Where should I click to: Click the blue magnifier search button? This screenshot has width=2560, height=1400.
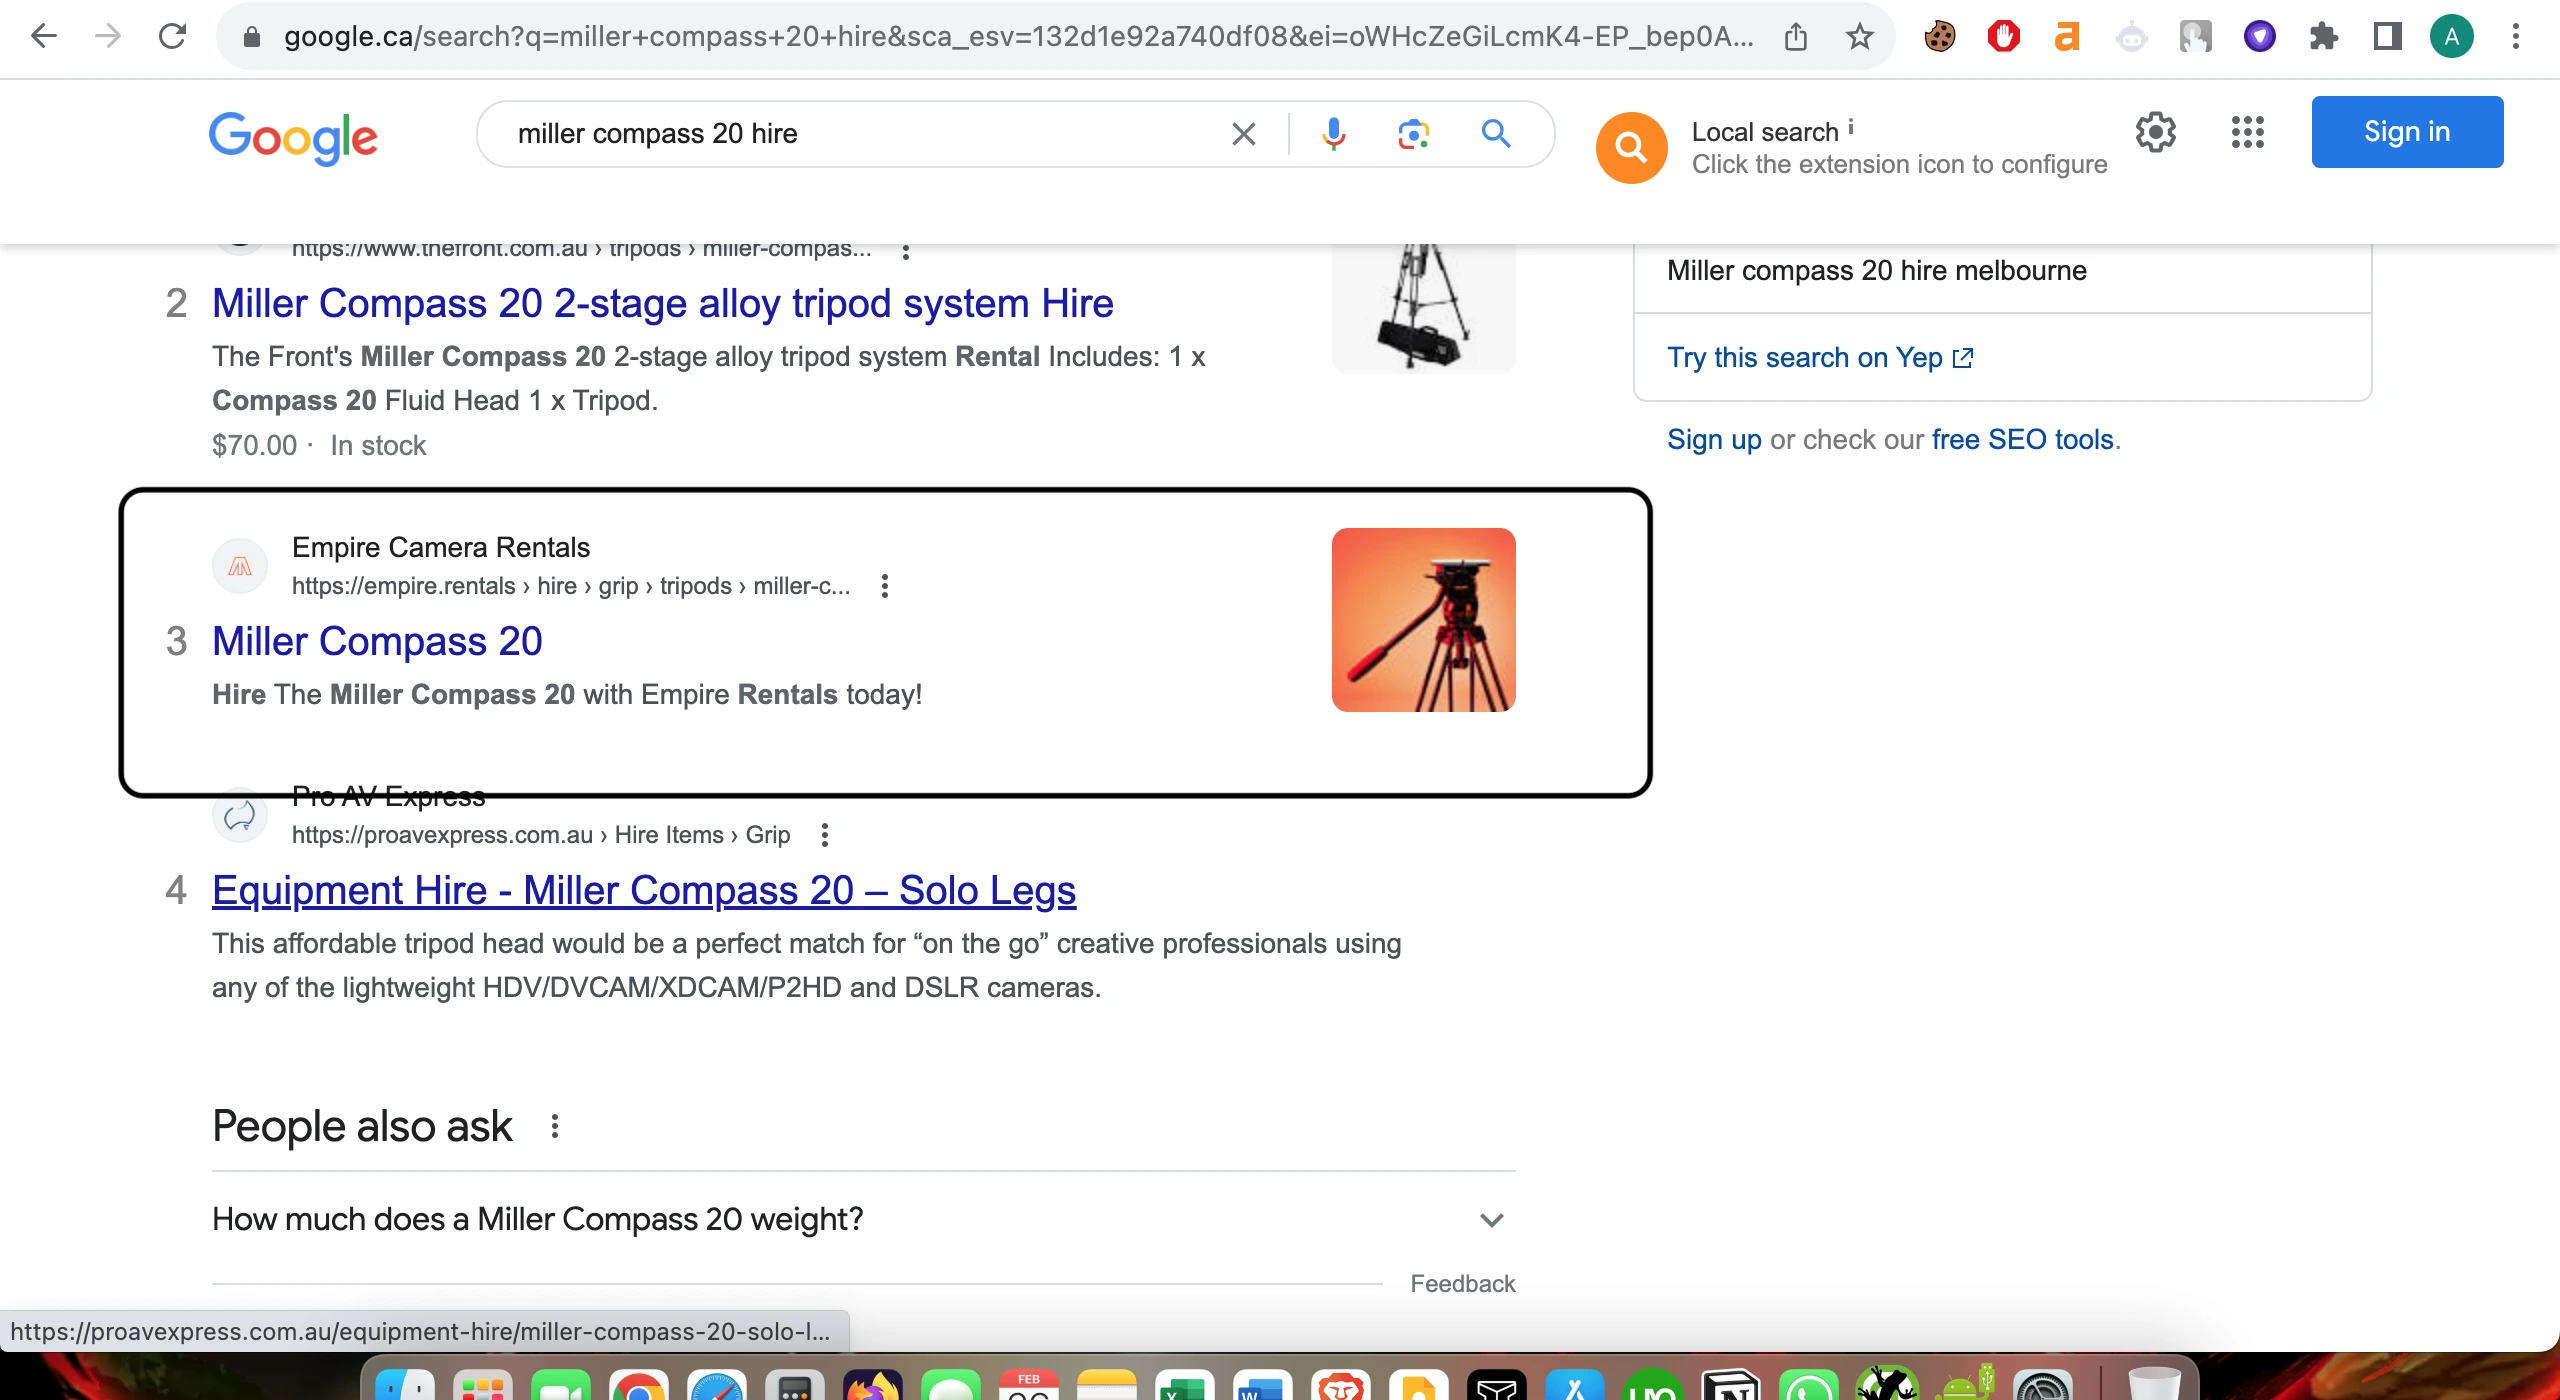point(1496,134)
